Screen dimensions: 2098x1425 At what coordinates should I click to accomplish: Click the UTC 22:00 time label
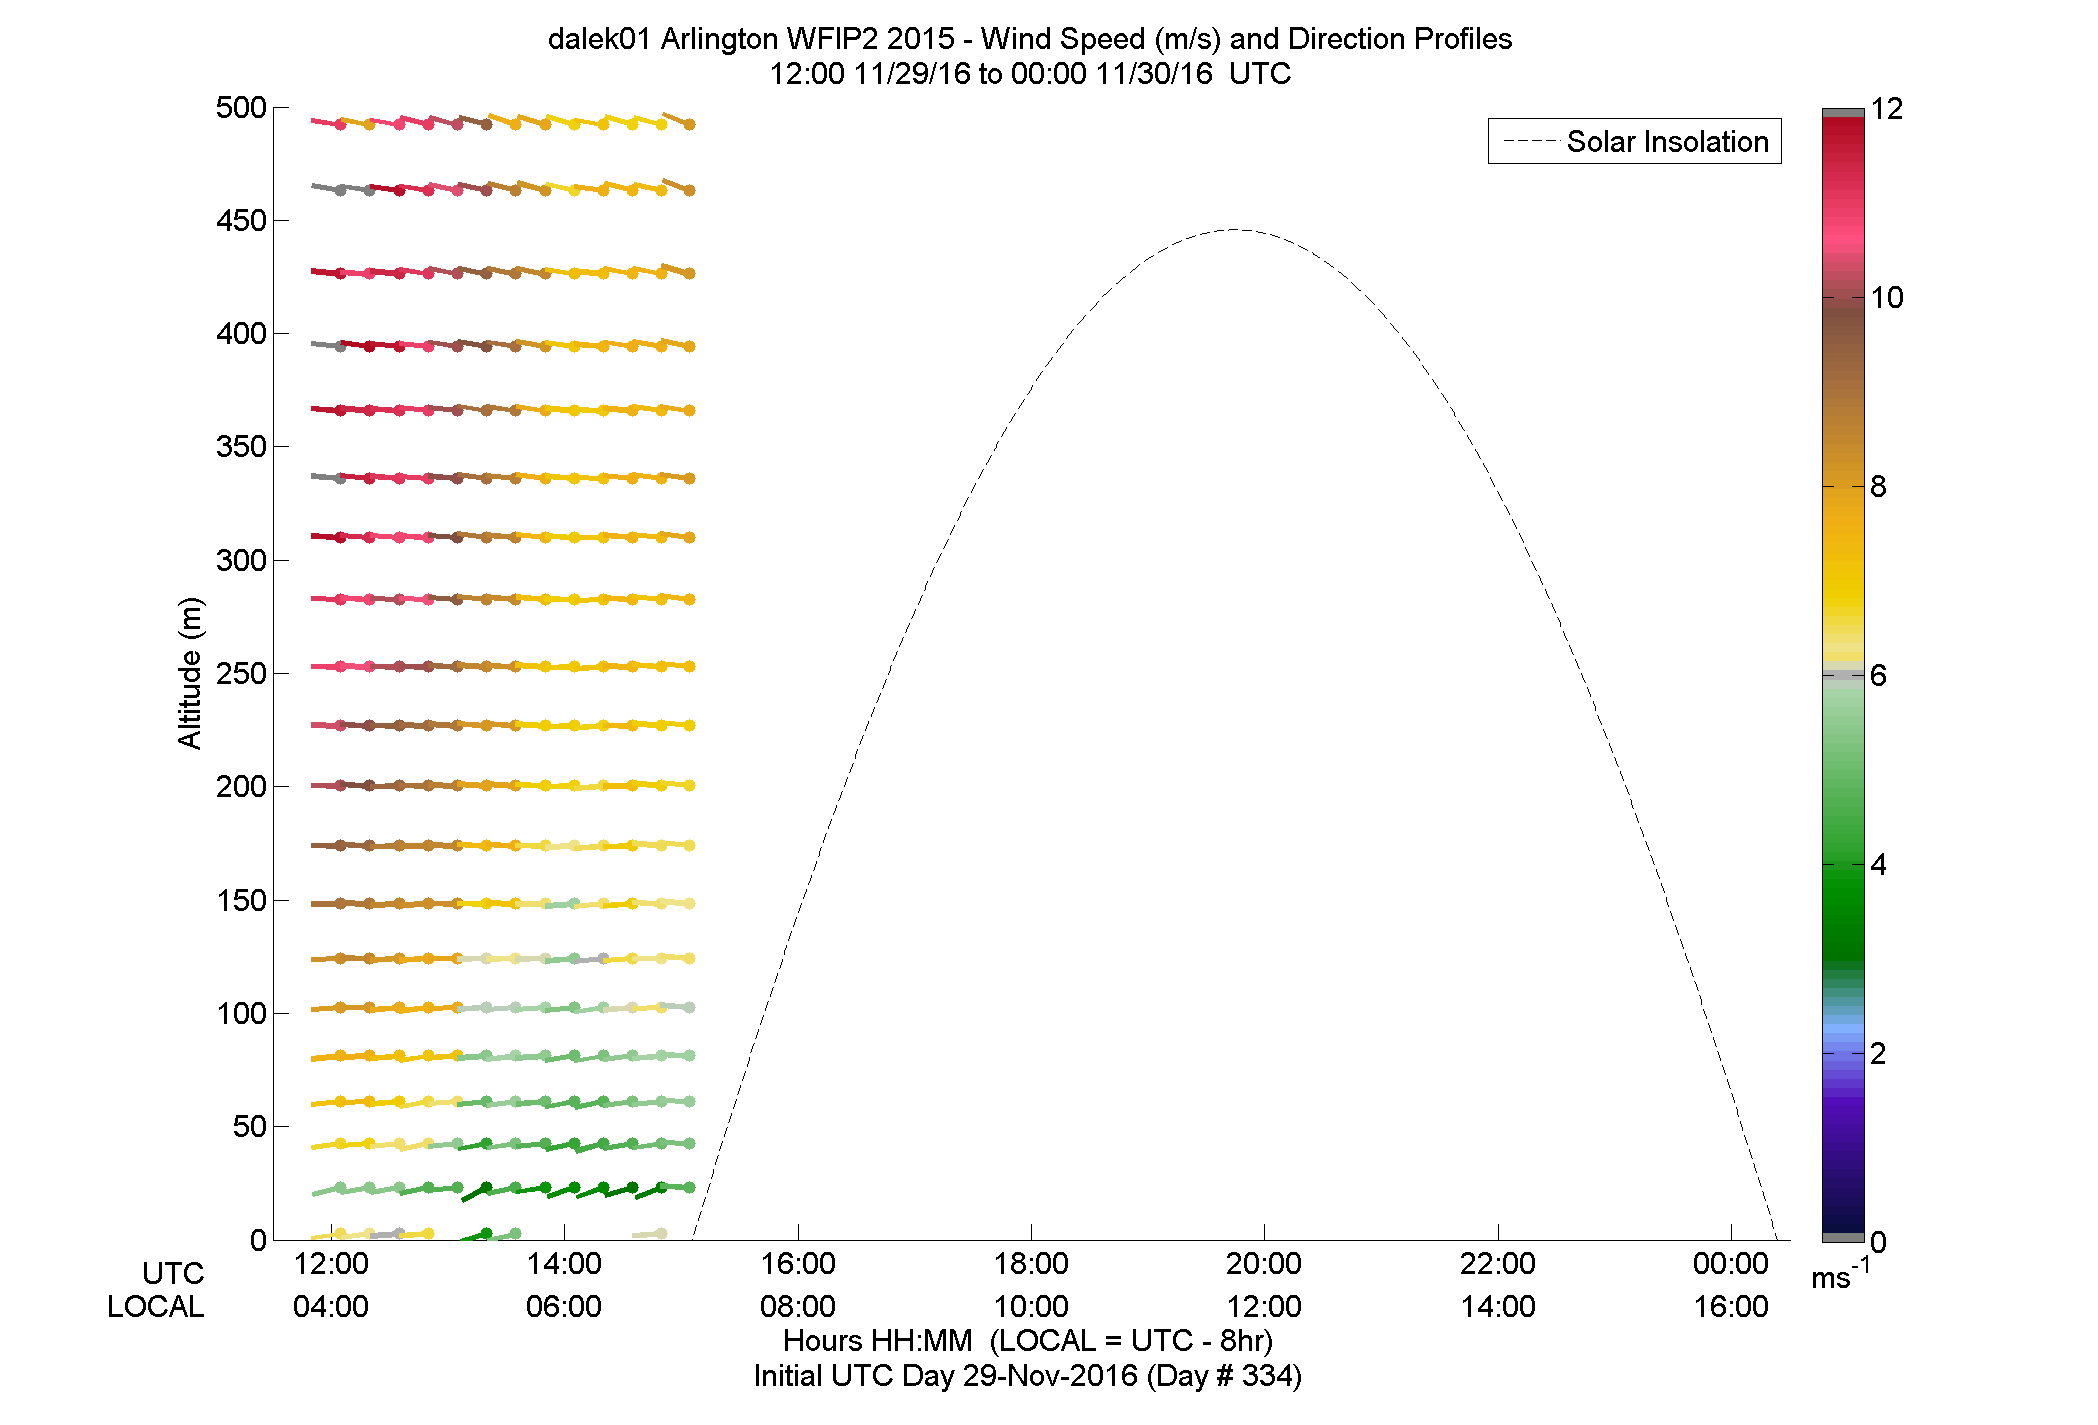tap(1498, 1264)
